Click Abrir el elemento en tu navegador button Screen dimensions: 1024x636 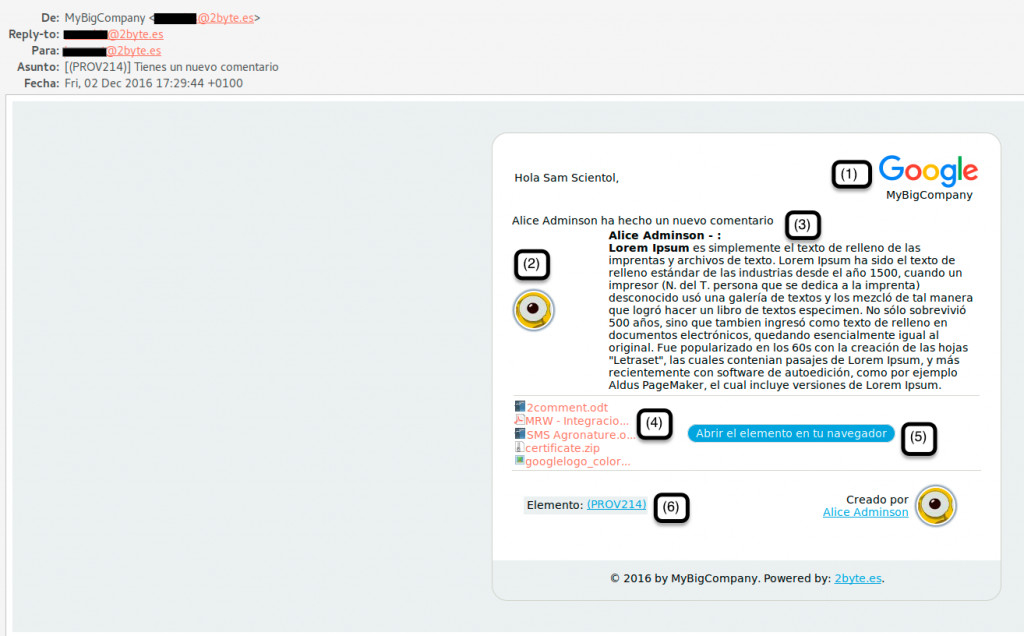tap(791, 434)
